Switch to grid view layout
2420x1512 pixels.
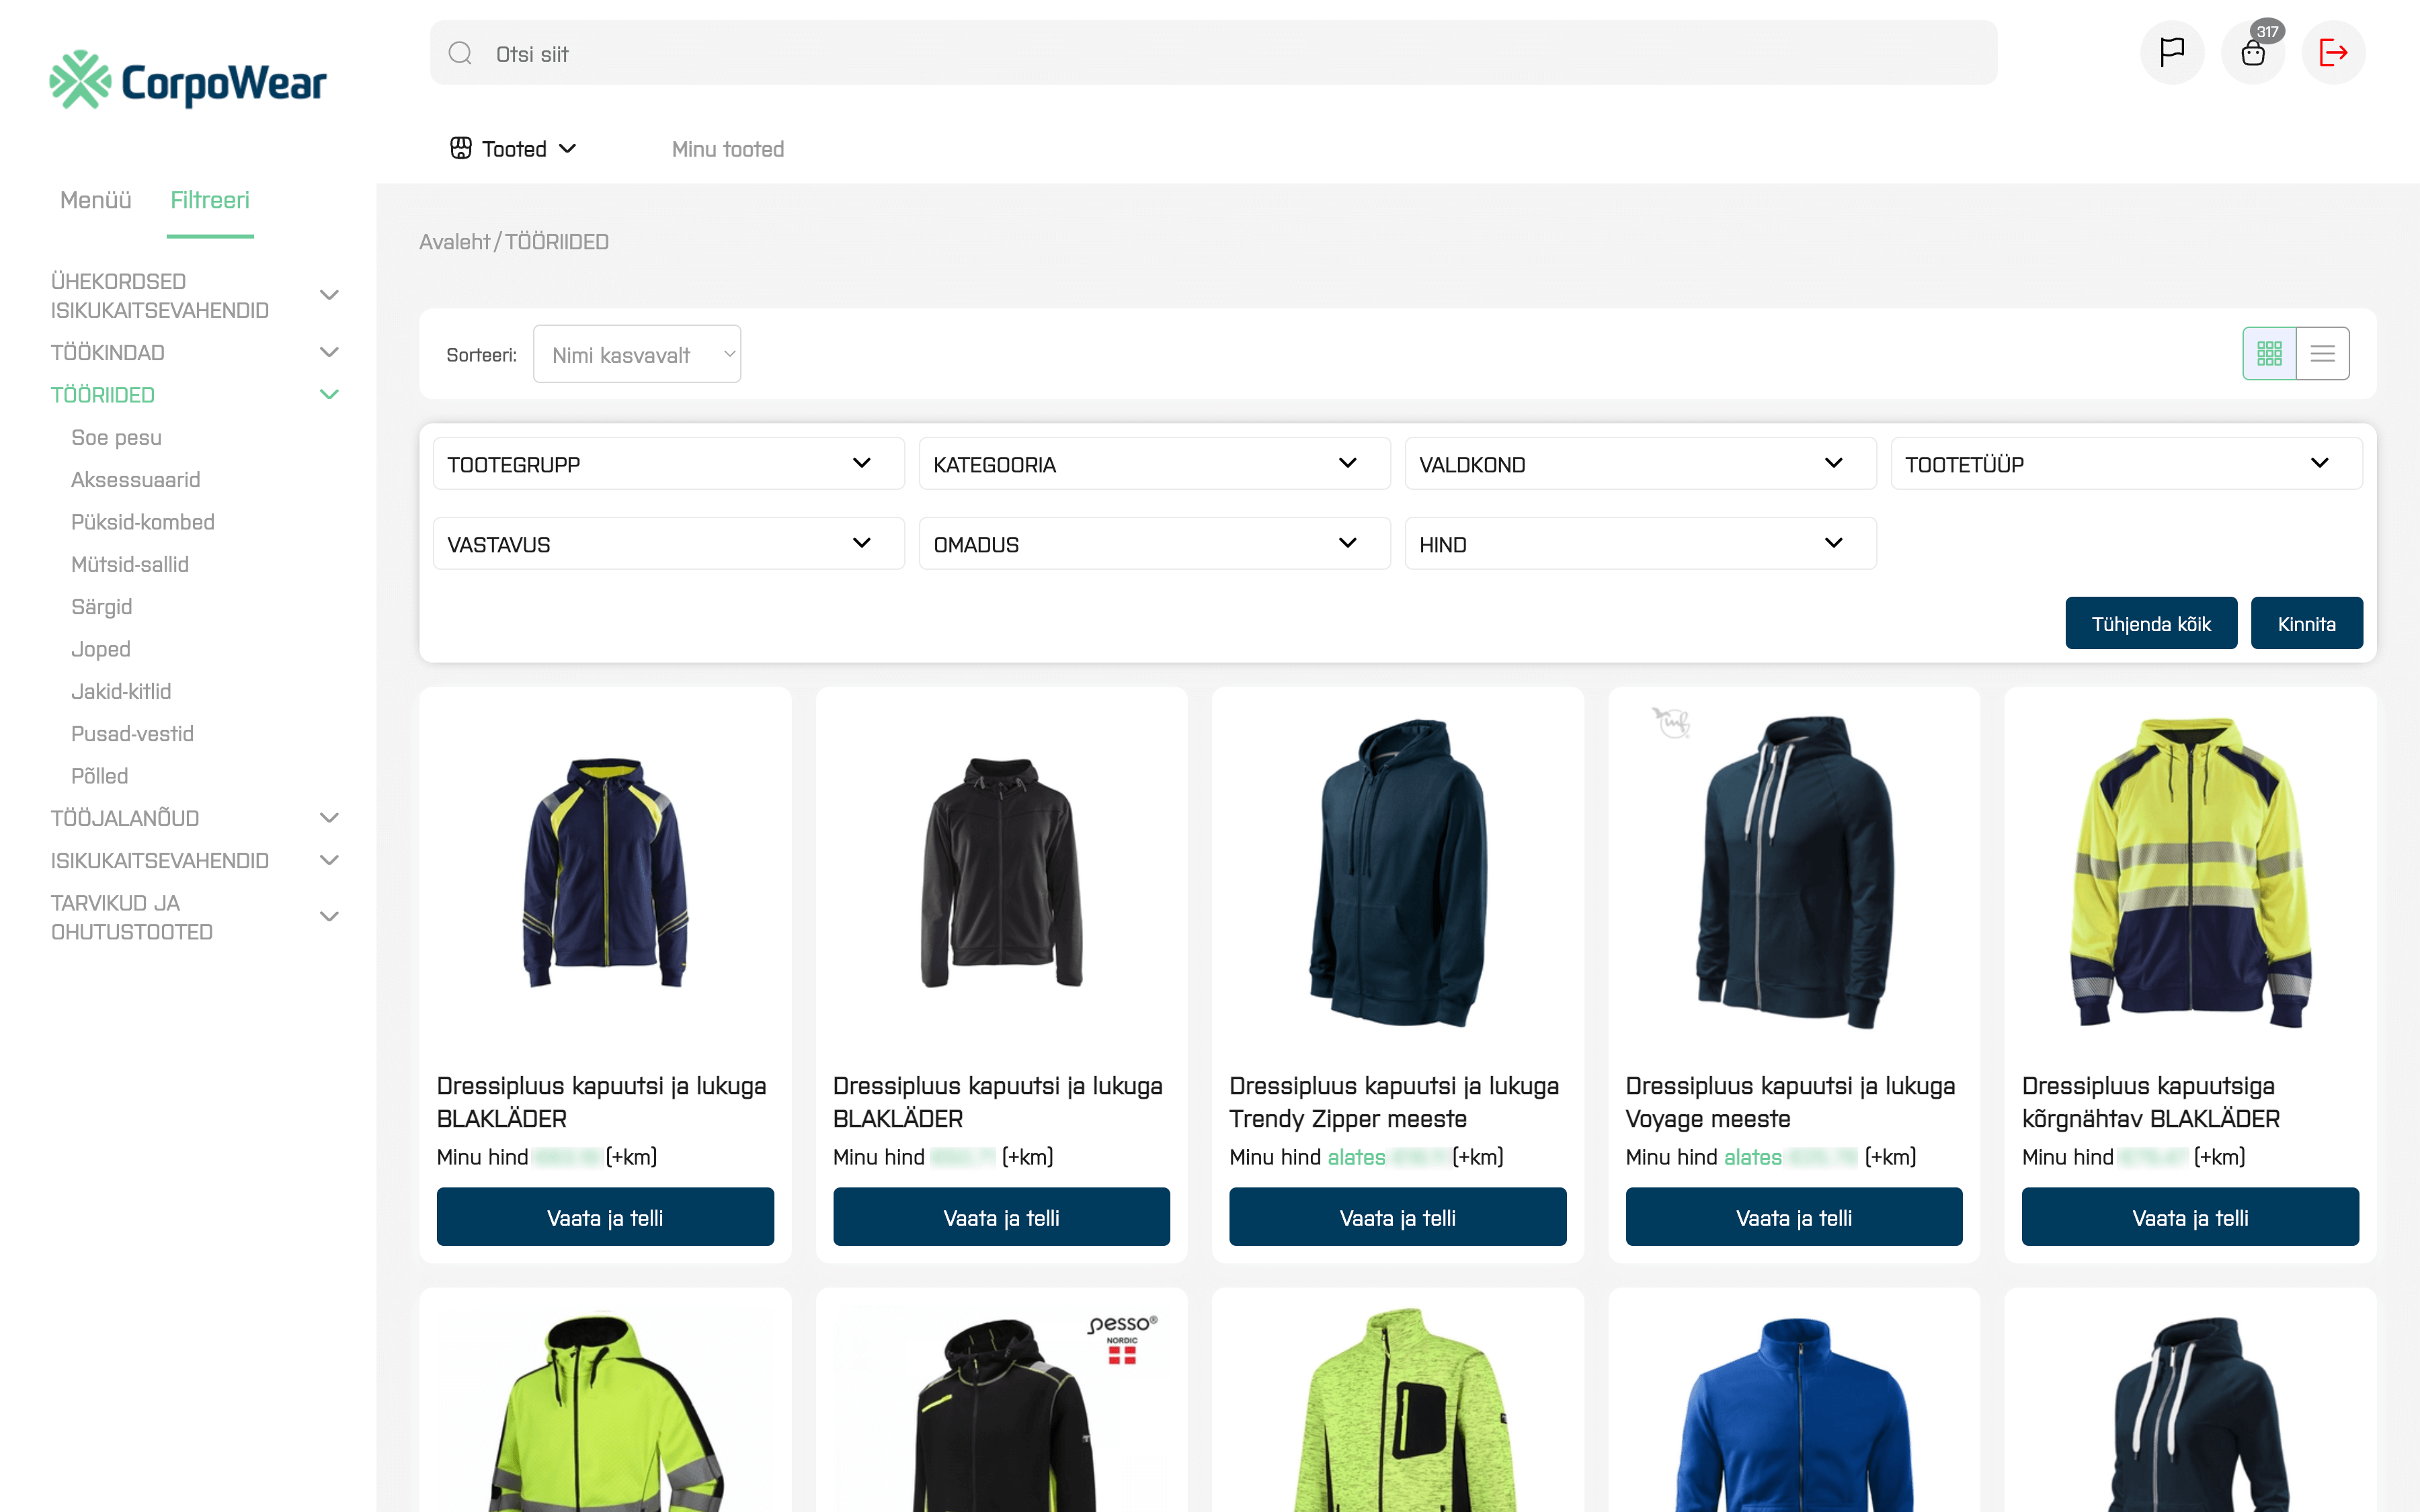[x=2269, y=353]
